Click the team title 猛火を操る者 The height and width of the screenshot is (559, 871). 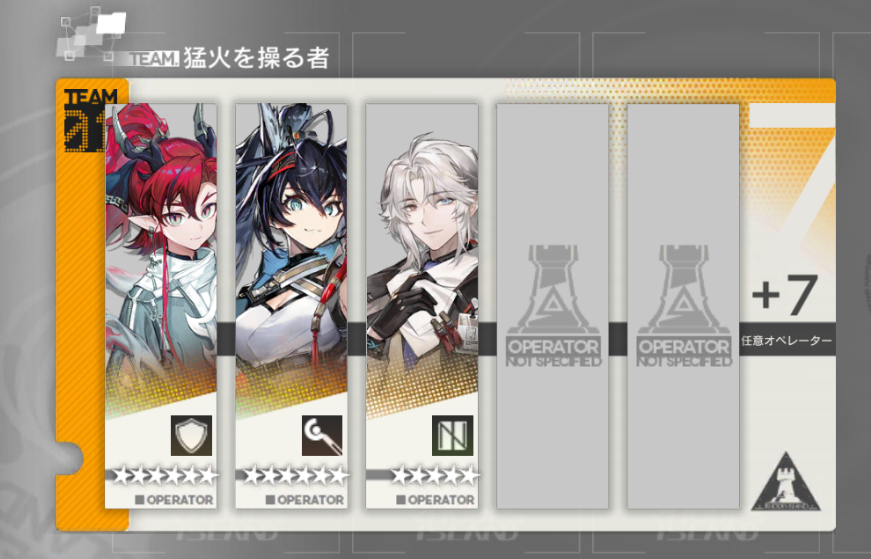click(x=257, y=58)
